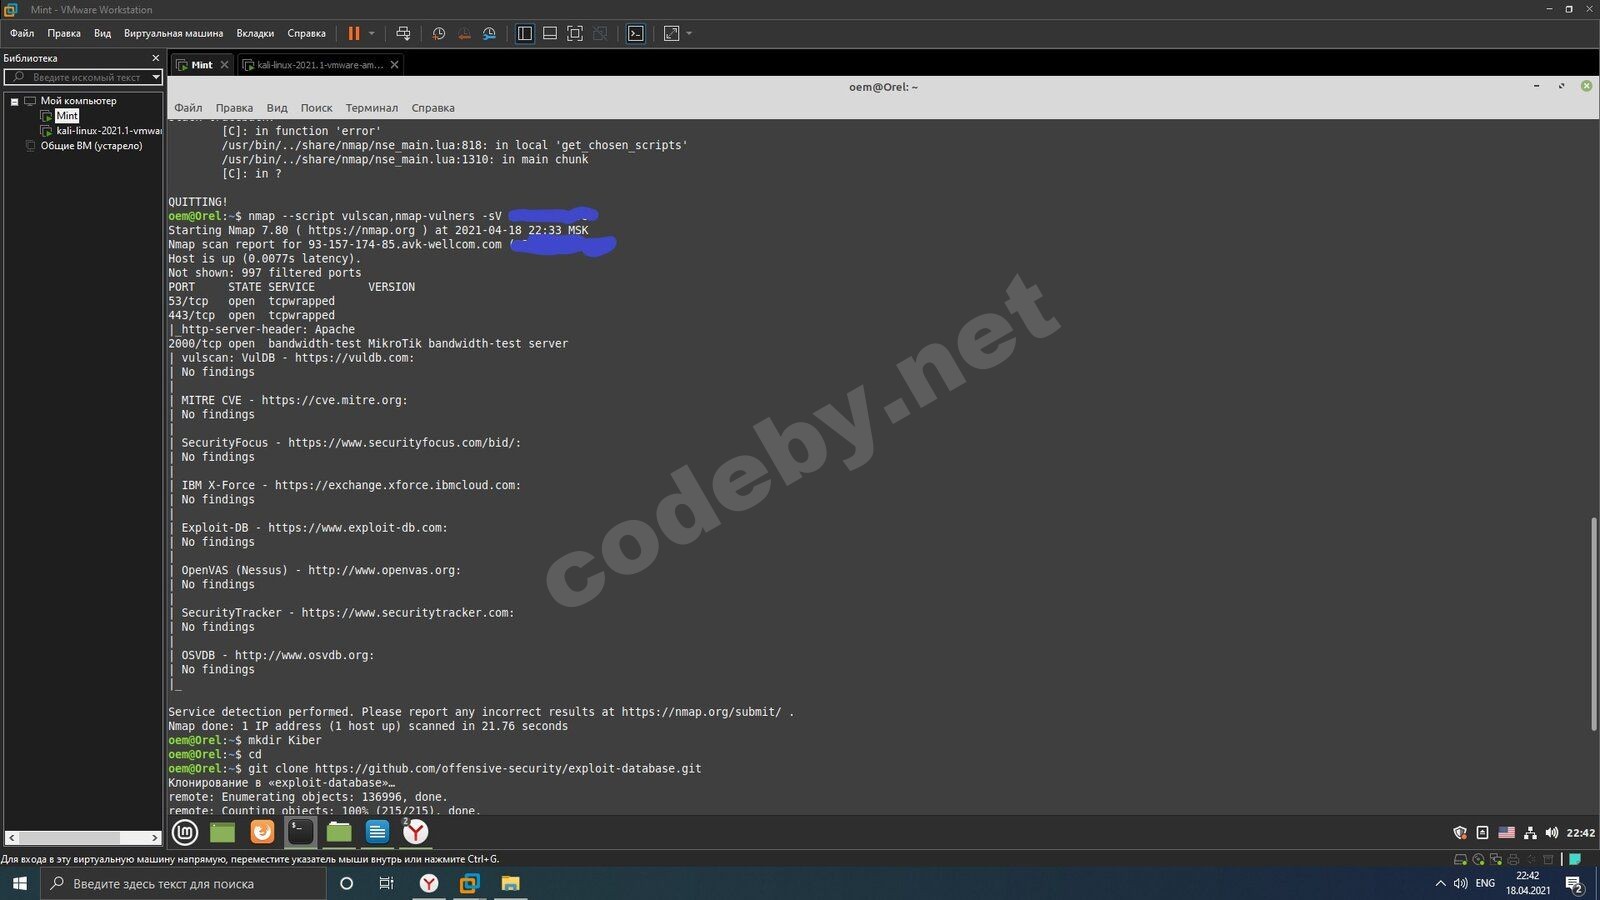The width and height of the screenshot is (1600, 900).
Task: Open the Linux Mint start menu
Action: (x=185, y=832)
